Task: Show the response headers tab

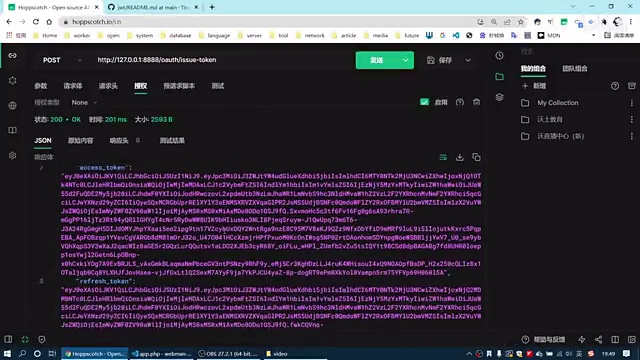Action: pyautogui.click(x=124, y=140)
